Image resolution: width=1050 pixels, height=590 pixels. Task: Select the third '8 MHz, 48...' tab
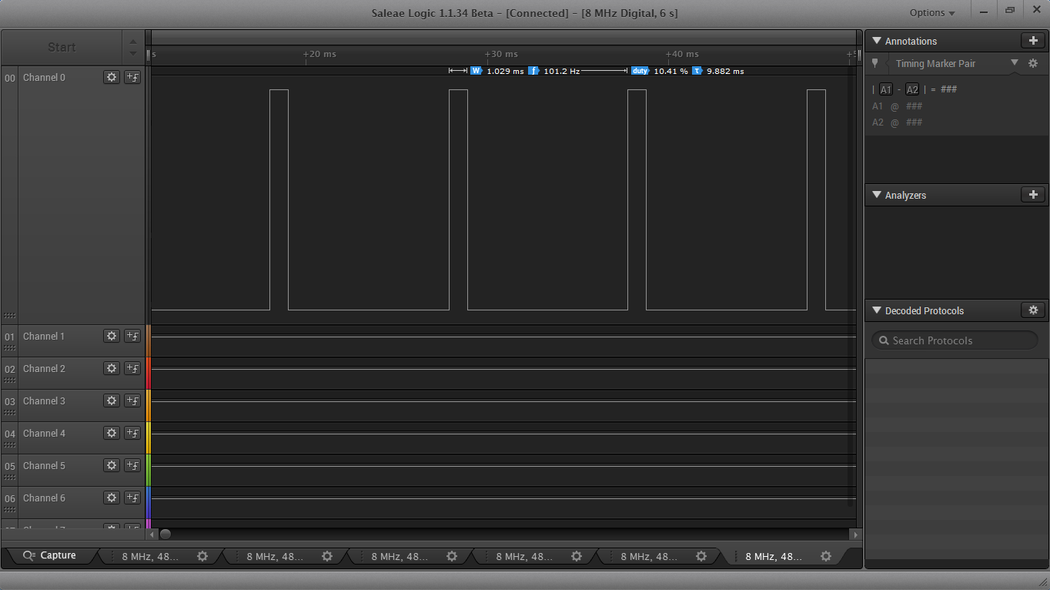399,556
